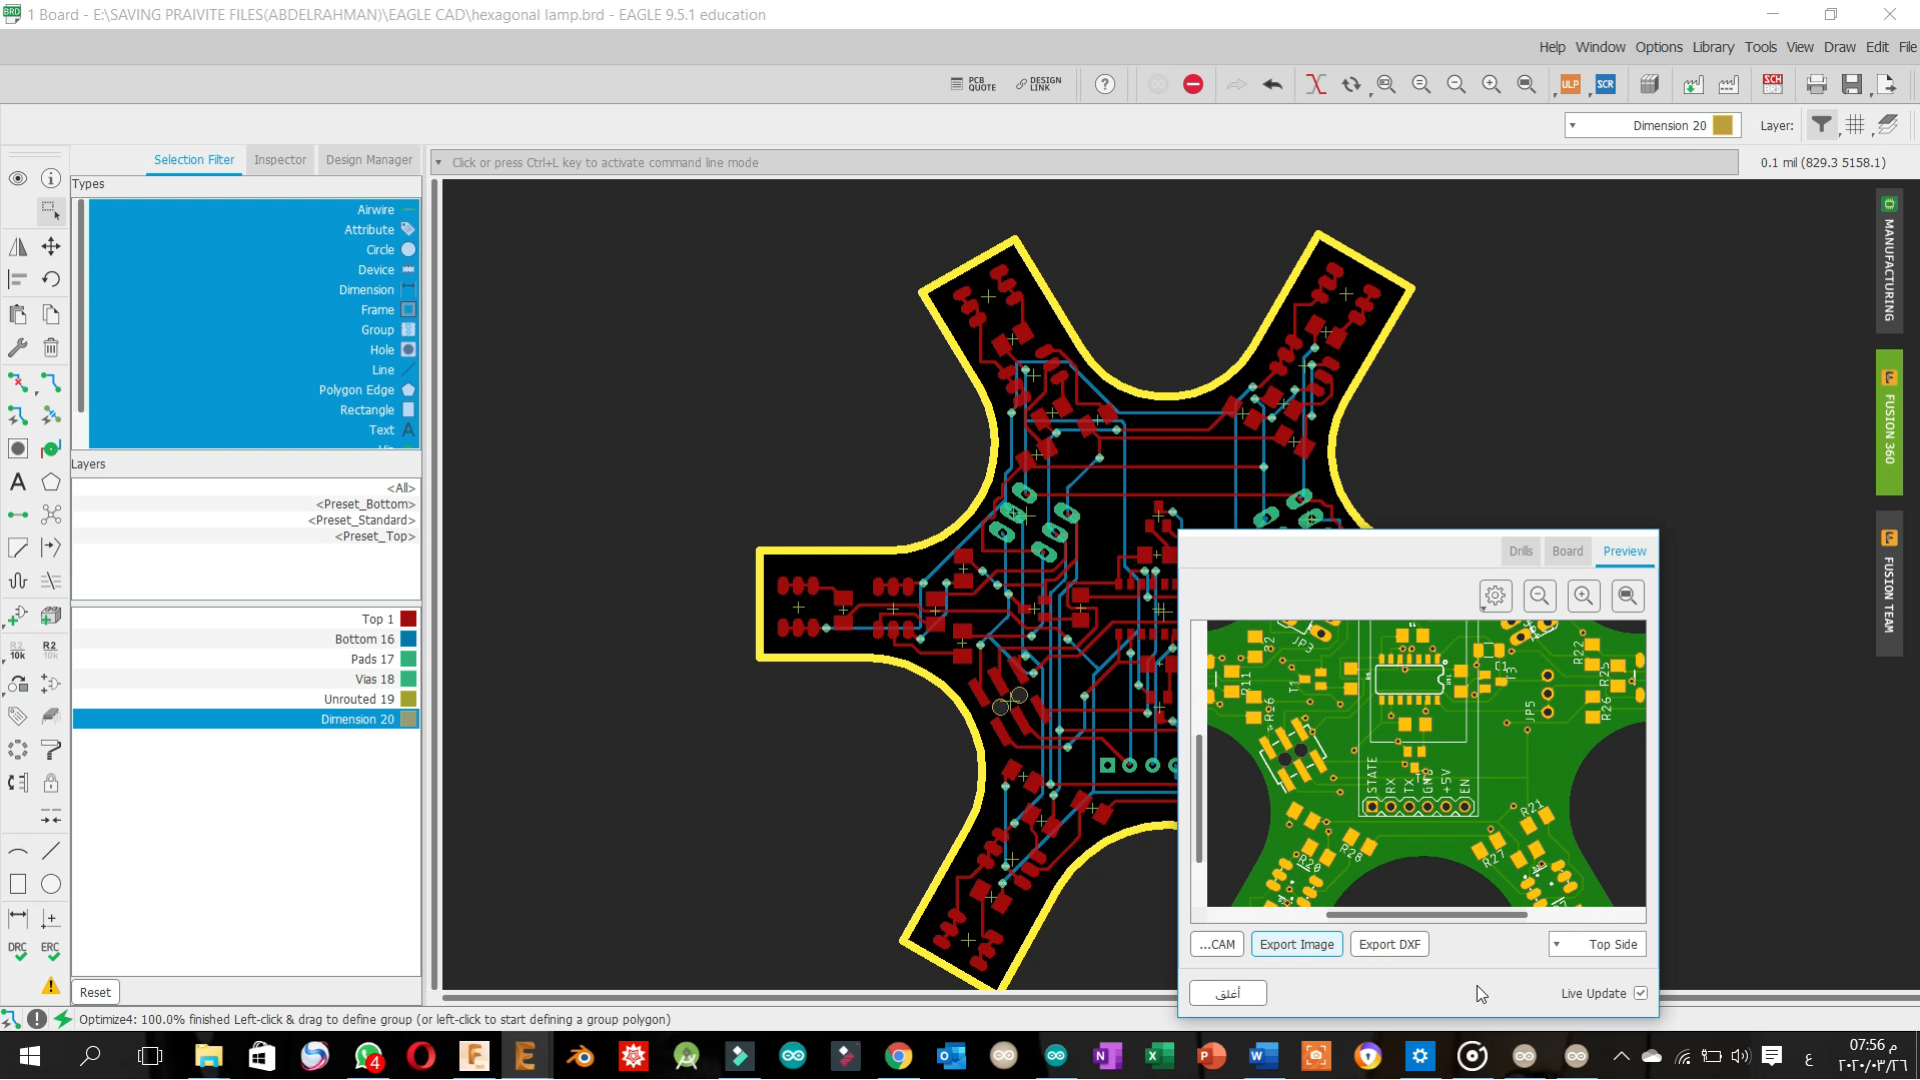Open the Dimension 20 layer dropdown
Image resolution: width=1920 pixels, height=1080 pixels.
pyautogui.click(x=1652, y=125)
